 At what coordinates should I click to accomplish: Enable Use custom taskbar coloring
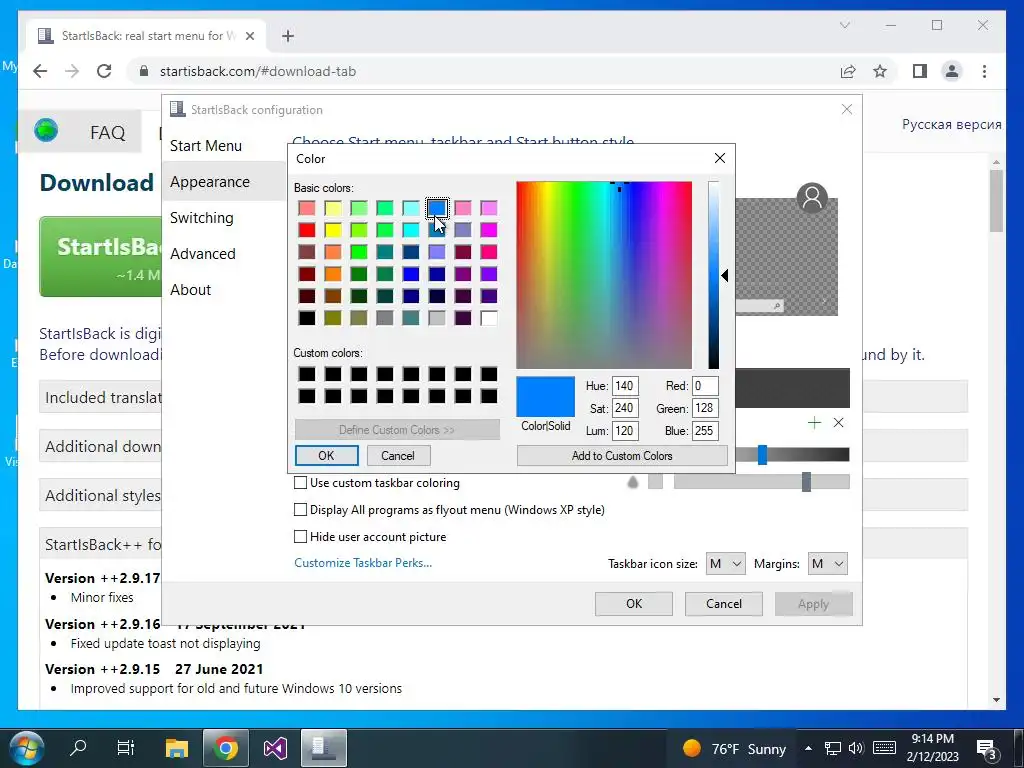(x=300, y=483)
